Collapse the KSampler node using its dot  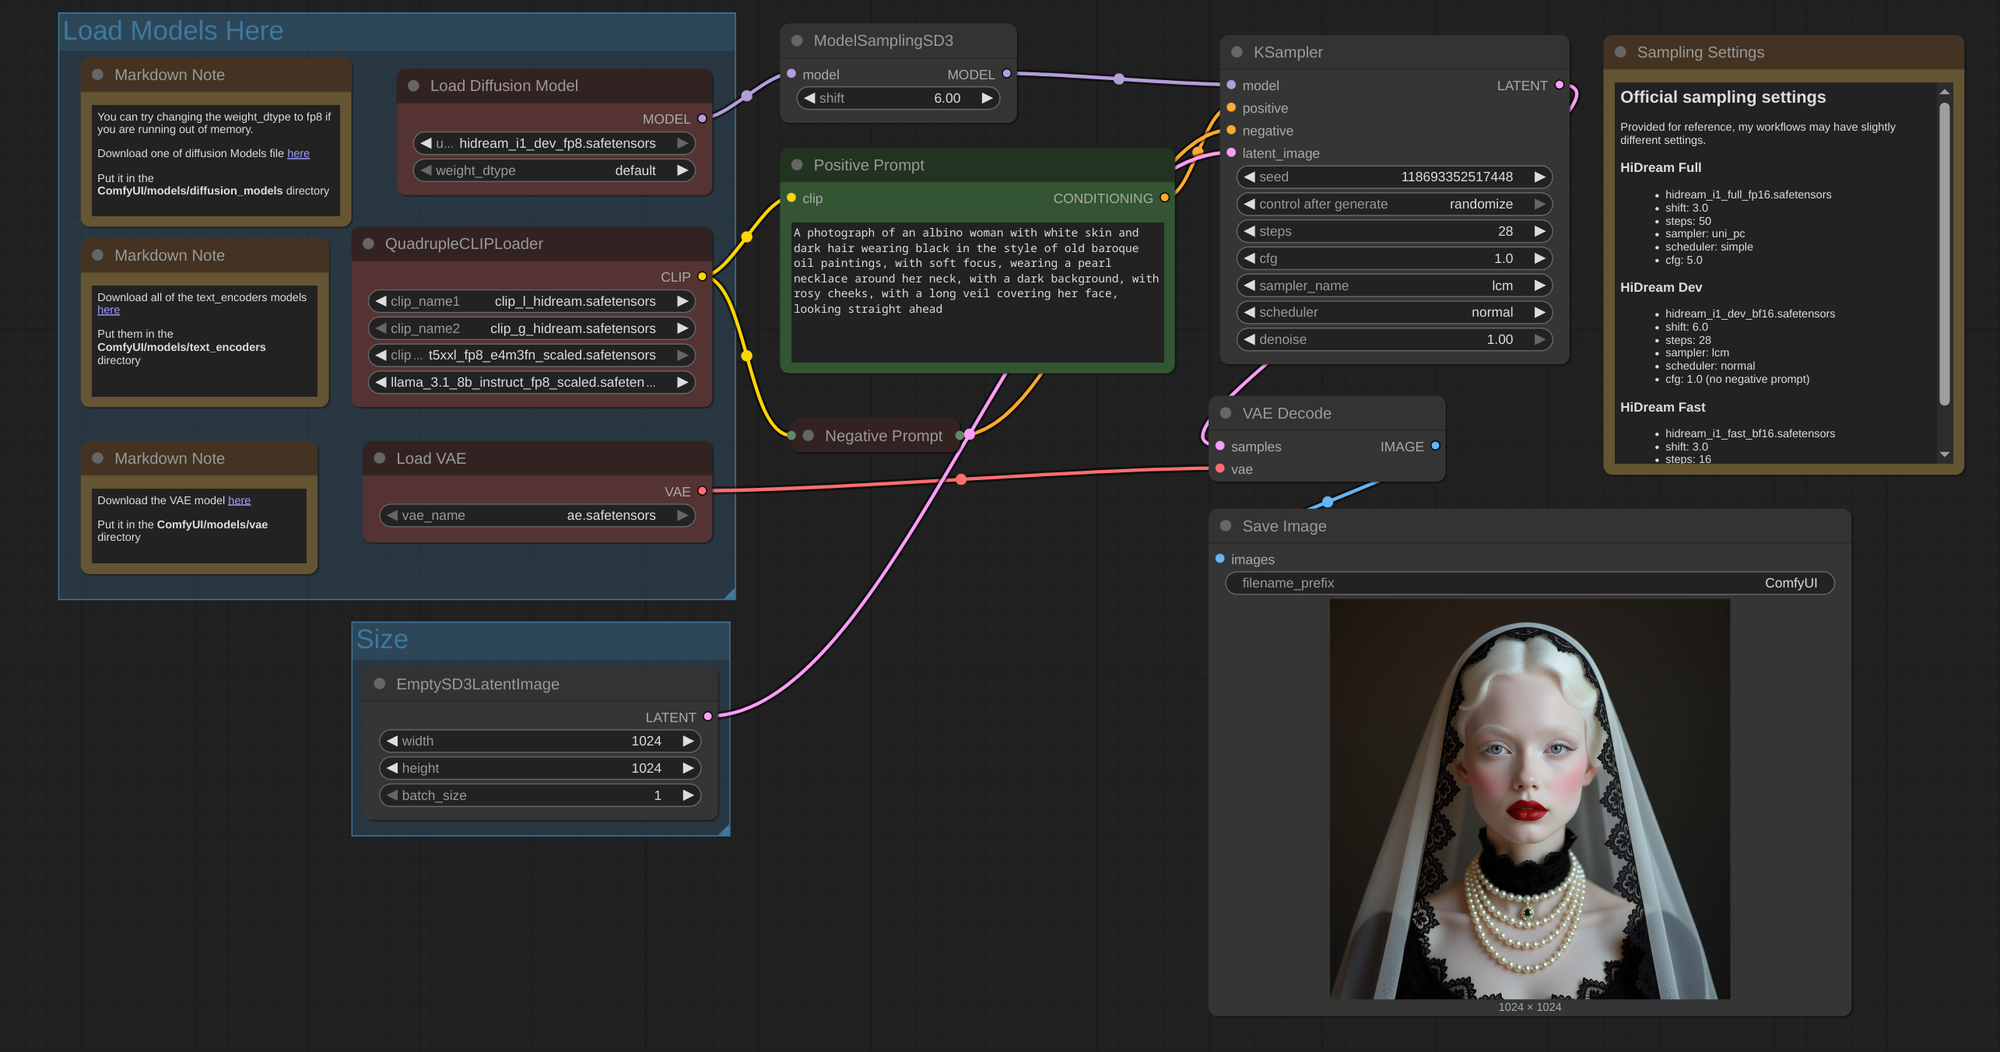click(x=1236, y=52)
